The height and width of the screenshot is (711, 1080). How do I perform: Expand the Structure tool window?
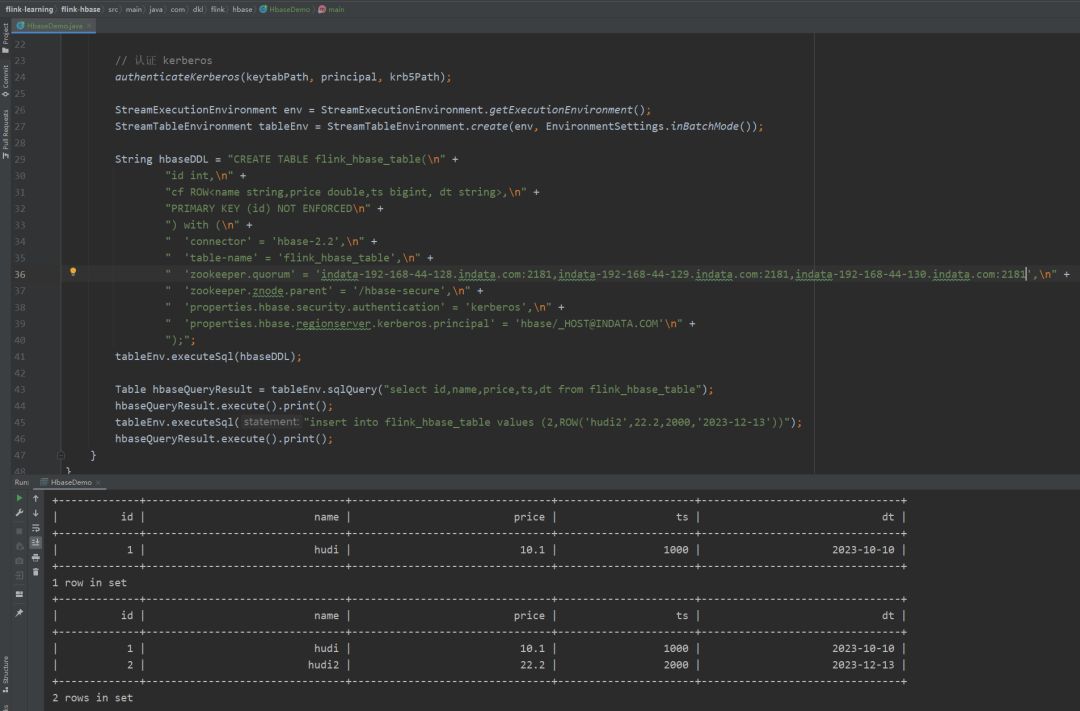pos(5,672)
